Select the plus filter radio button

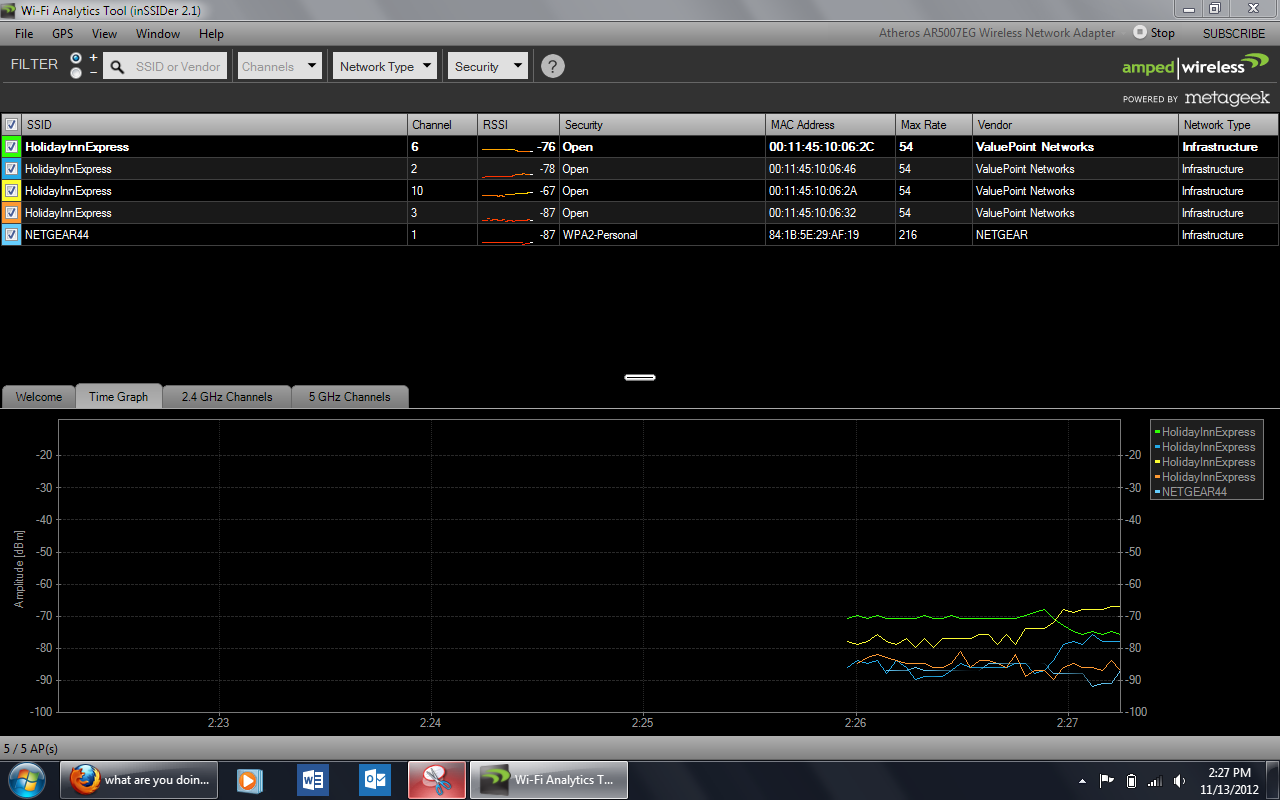(76, 59)
